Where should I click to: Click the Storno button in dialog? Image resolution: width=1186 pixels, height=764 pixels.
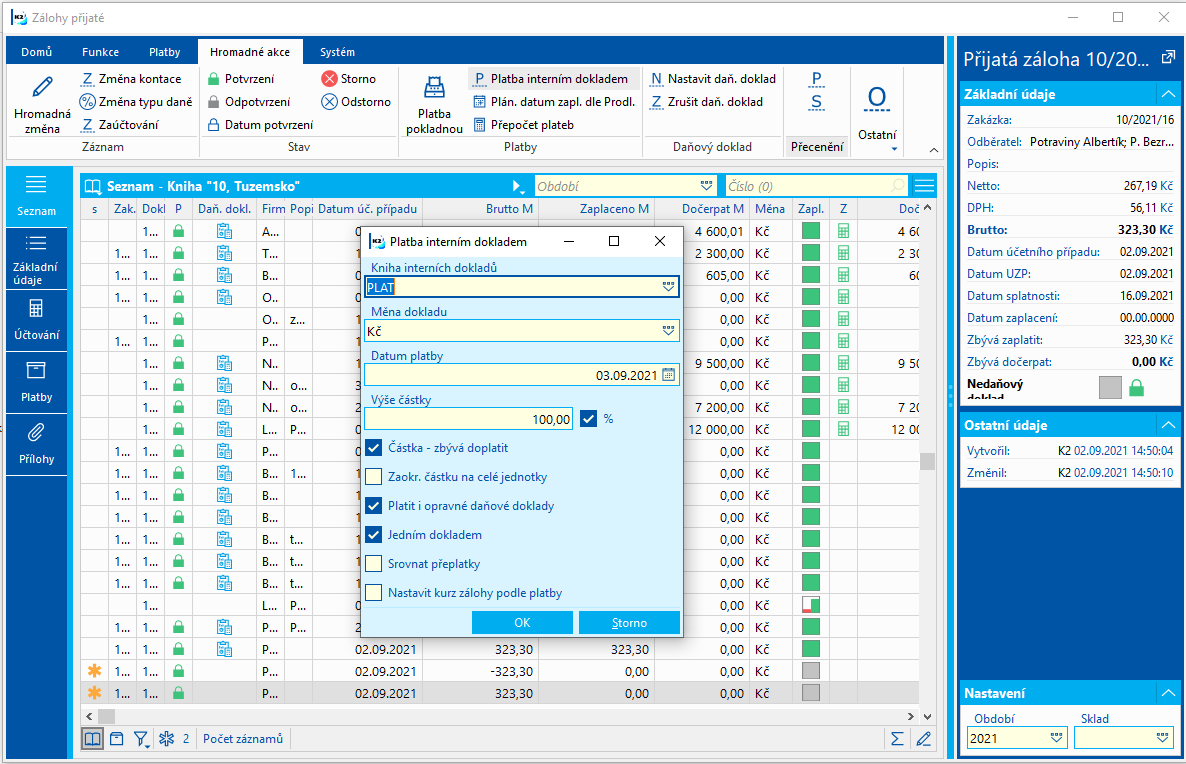[629, 623]
